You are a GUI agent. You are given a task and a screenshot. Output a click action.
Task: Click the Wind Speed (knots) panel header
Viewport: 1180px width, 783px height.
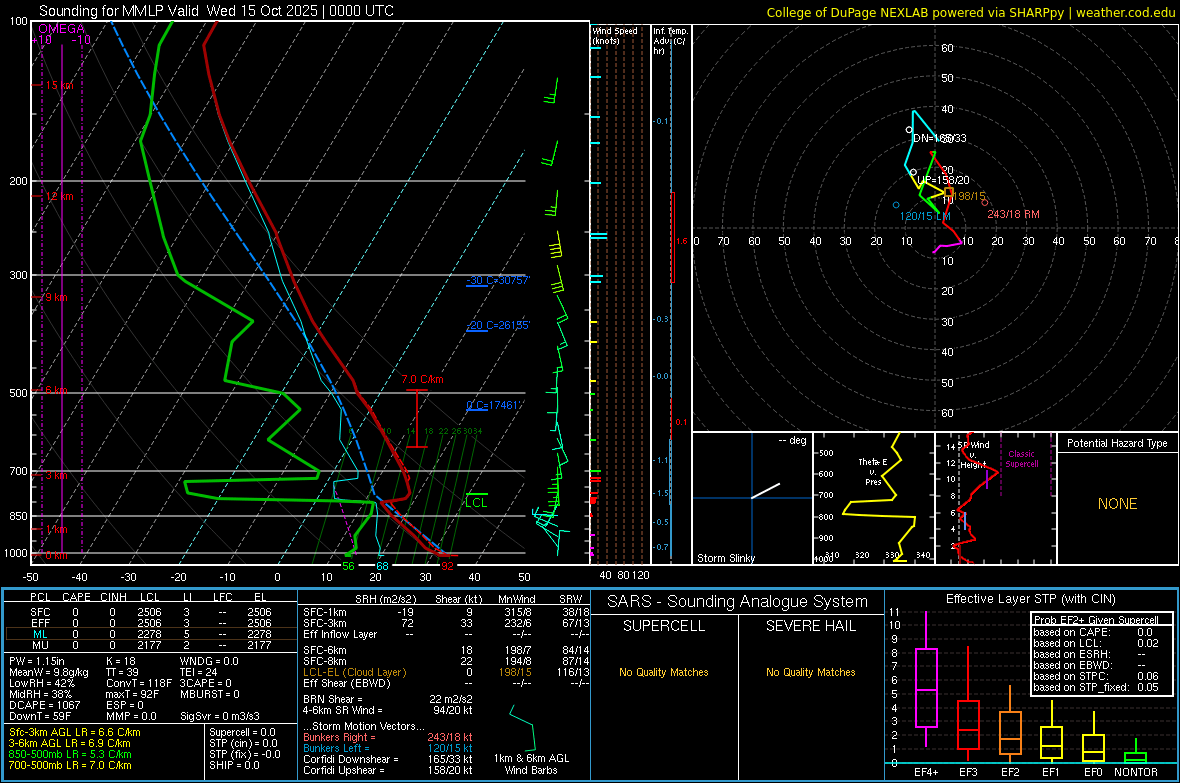[x=615, y=35]
